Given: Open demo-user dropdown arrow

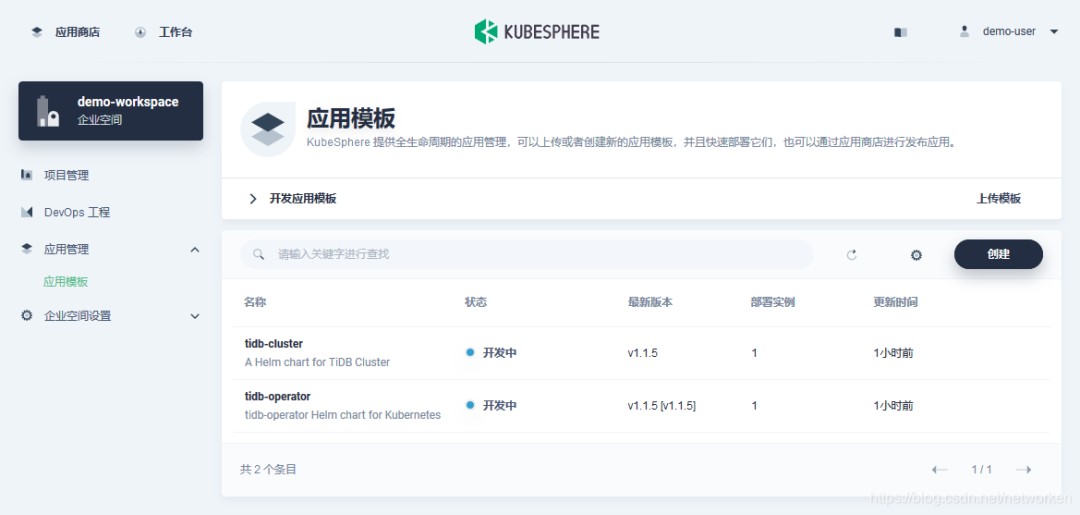Looking at the screenshot, I should (1054, 32).
